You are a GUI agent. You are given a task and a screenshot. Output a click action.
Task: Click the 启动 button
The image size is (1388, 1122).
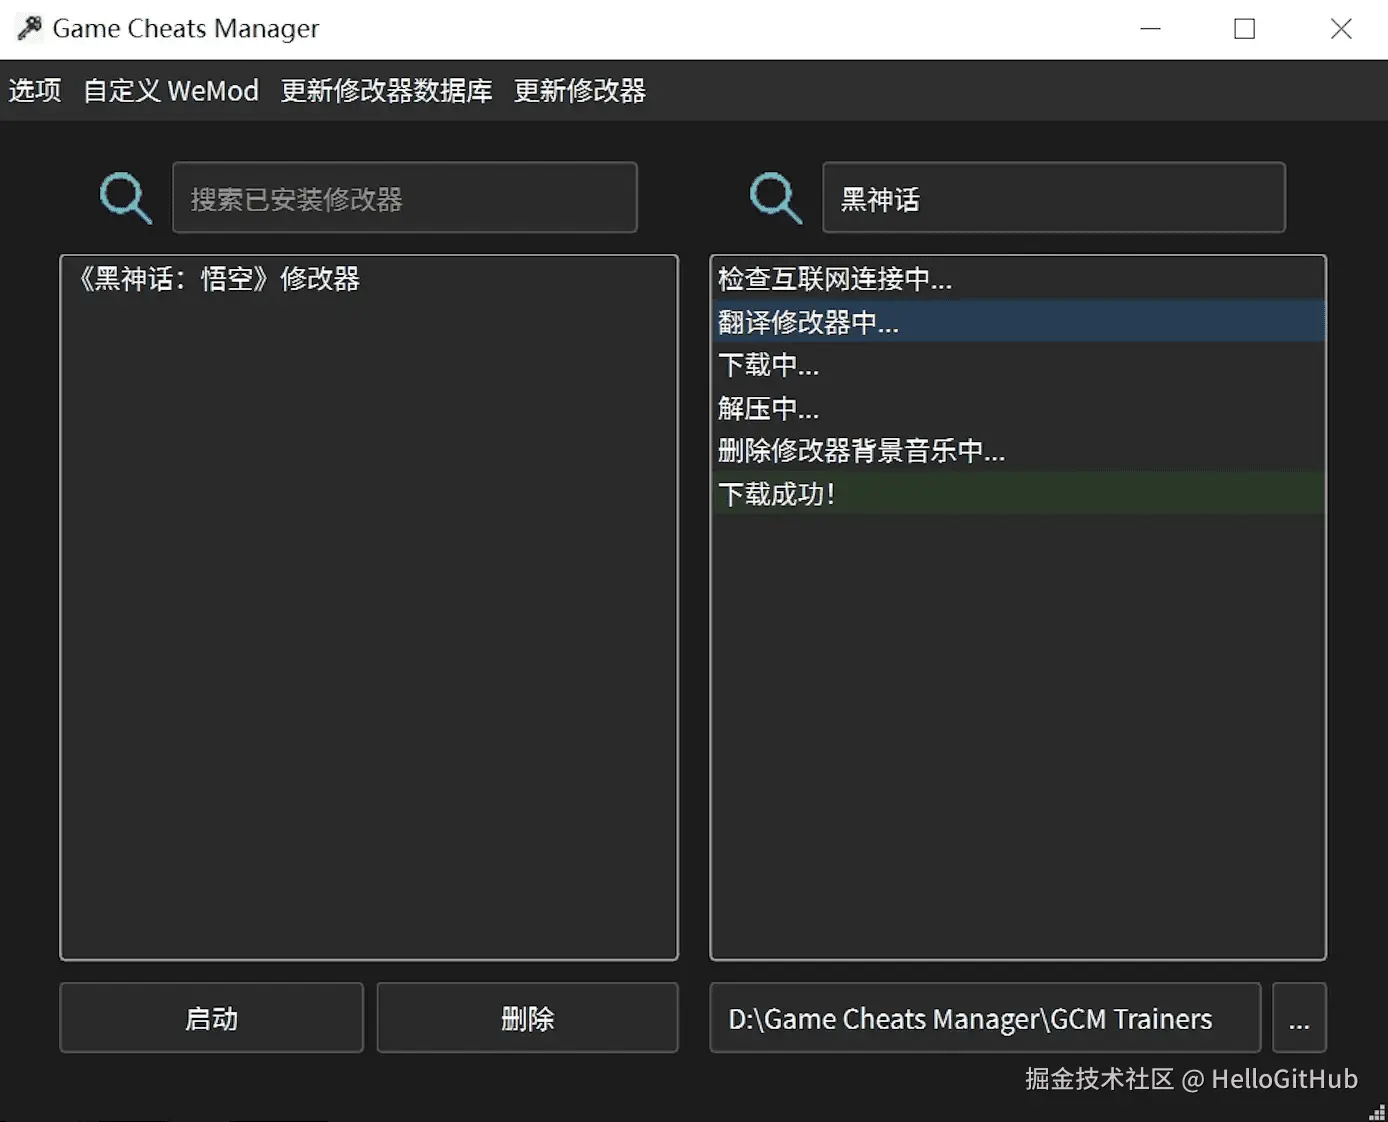click(212, 1018)
